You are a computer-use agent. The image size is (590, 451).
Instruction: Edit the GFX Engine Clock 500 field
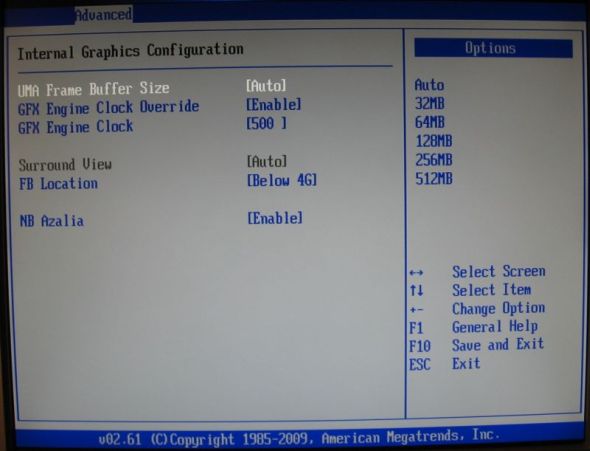(x=266, y=123)
